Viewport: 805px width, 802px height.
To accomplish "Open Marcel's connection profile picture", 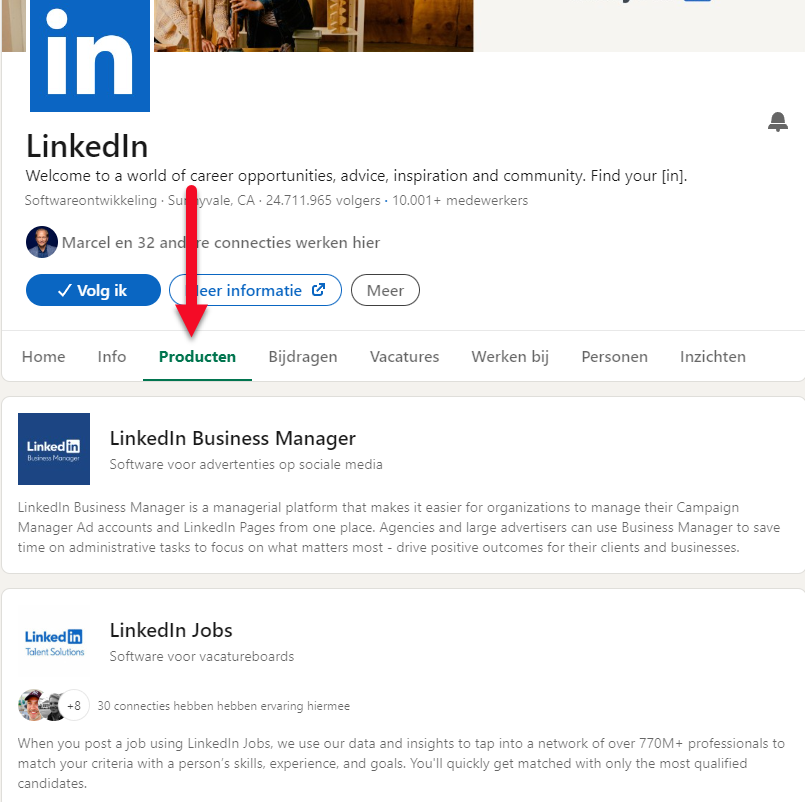I will [x=42, y=242].
